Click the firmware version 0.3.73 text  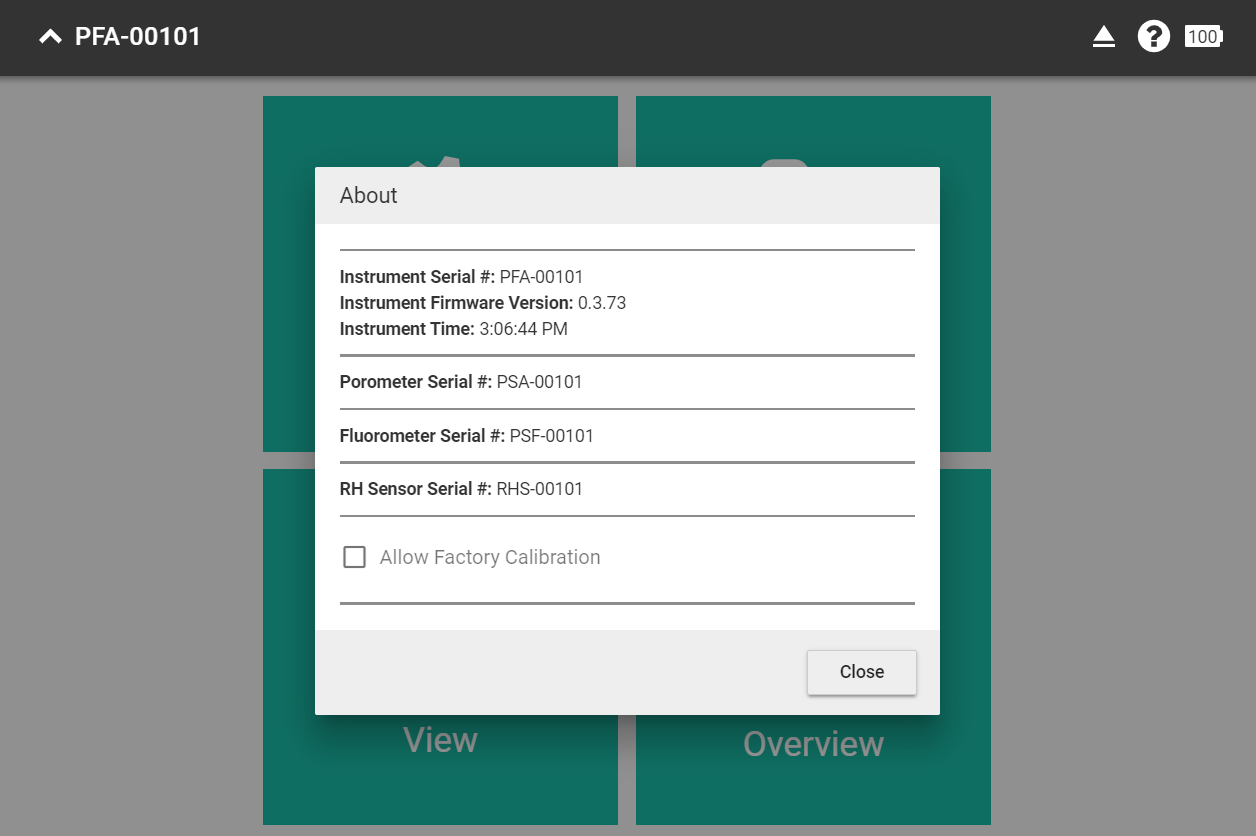tap(602, 303)
